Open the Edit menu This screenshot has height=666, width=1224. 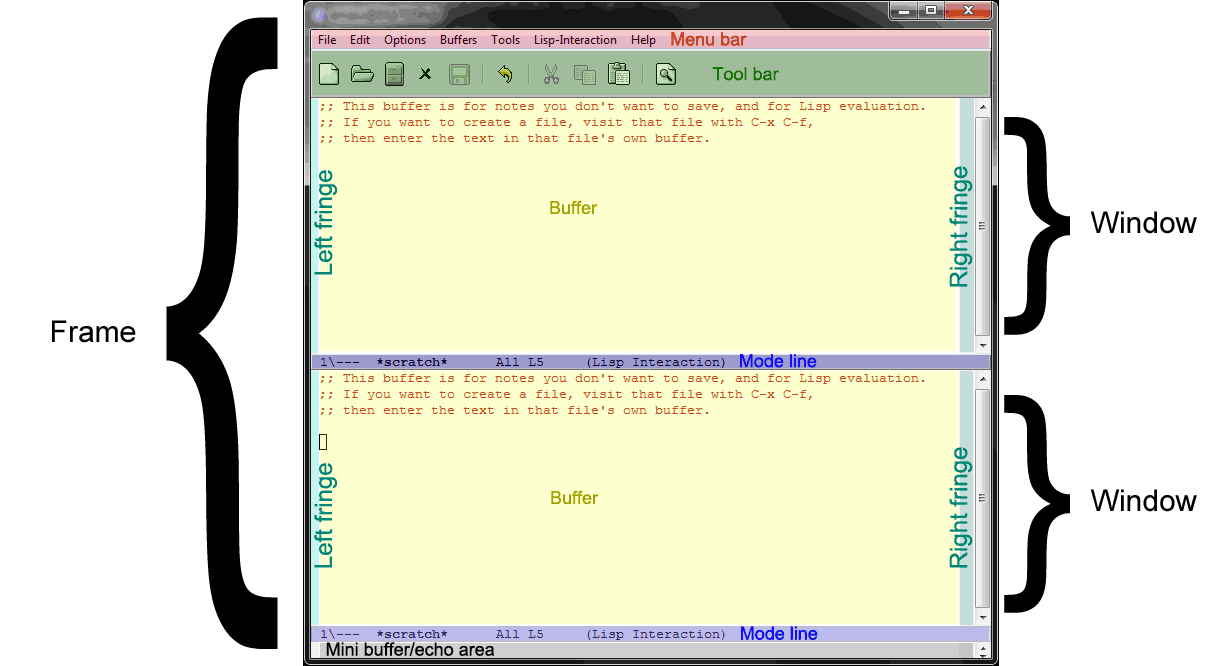[360, 40]
